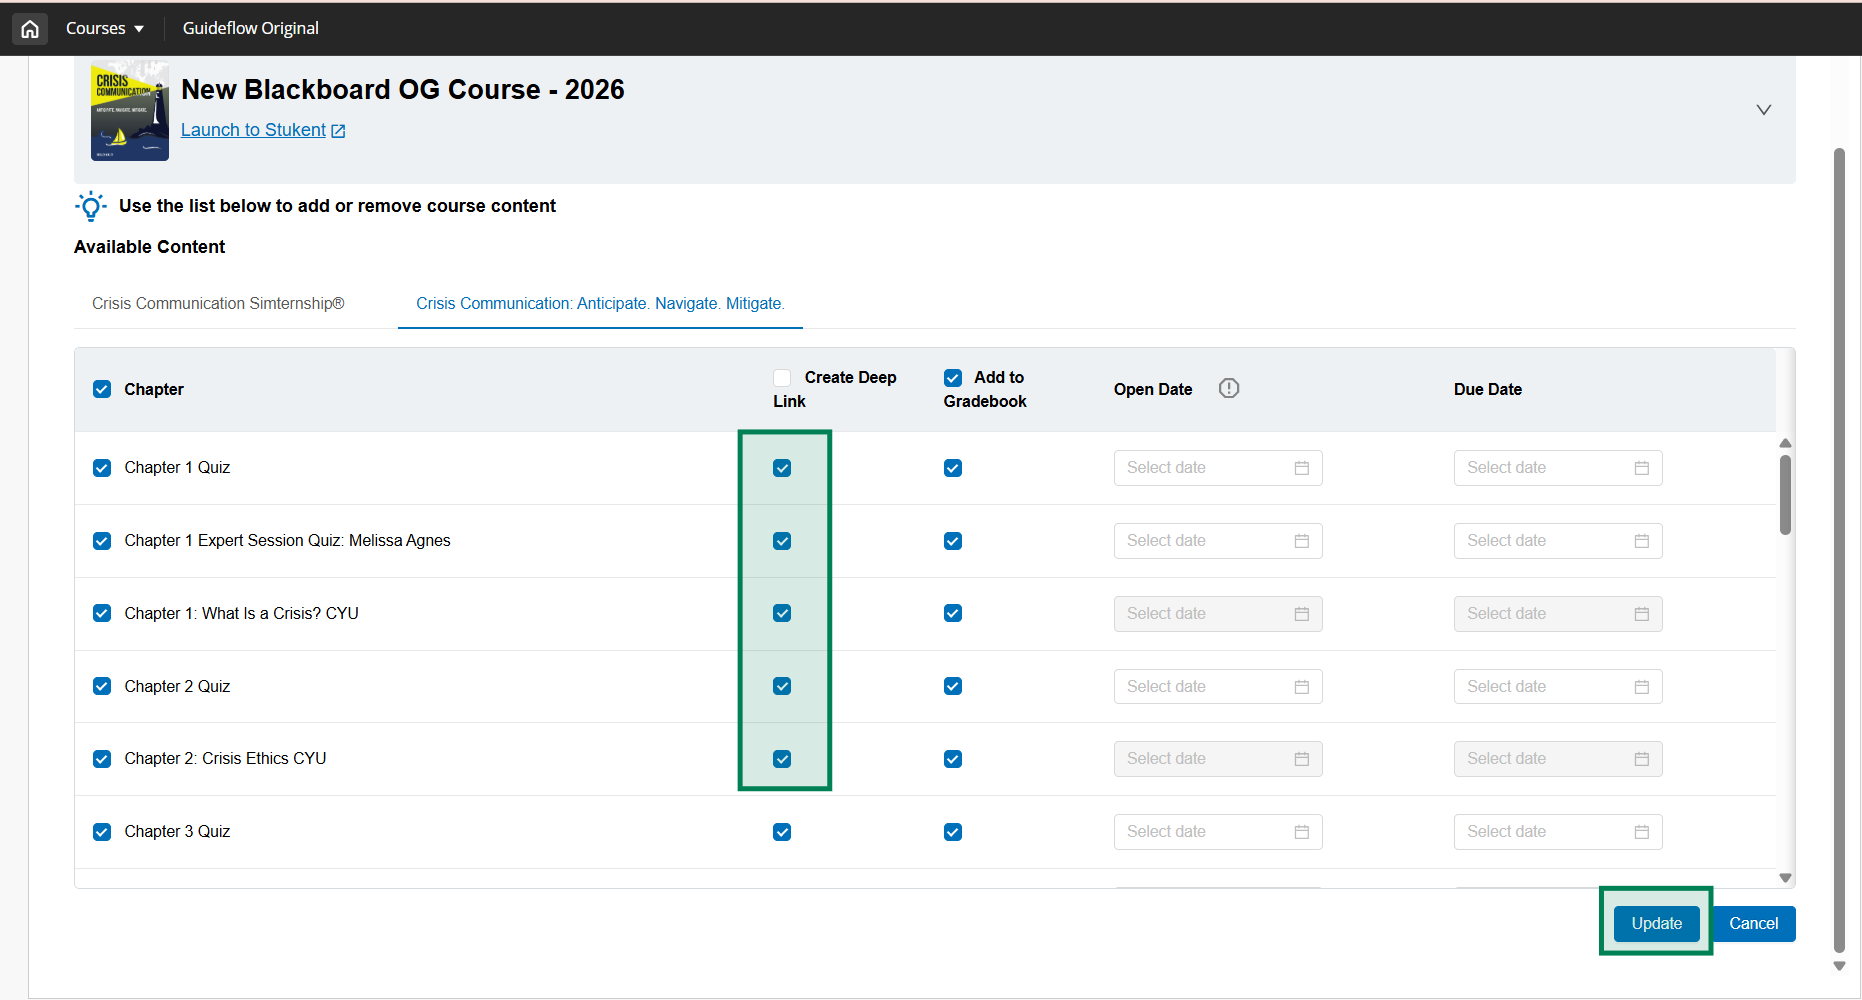Click the Crisis Communication course cover thumbnail

[x=130, y=111]
